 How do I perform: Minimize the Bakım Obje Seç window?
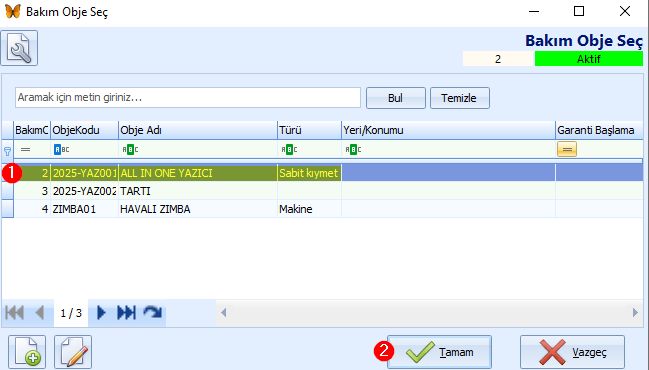[534, 12]
